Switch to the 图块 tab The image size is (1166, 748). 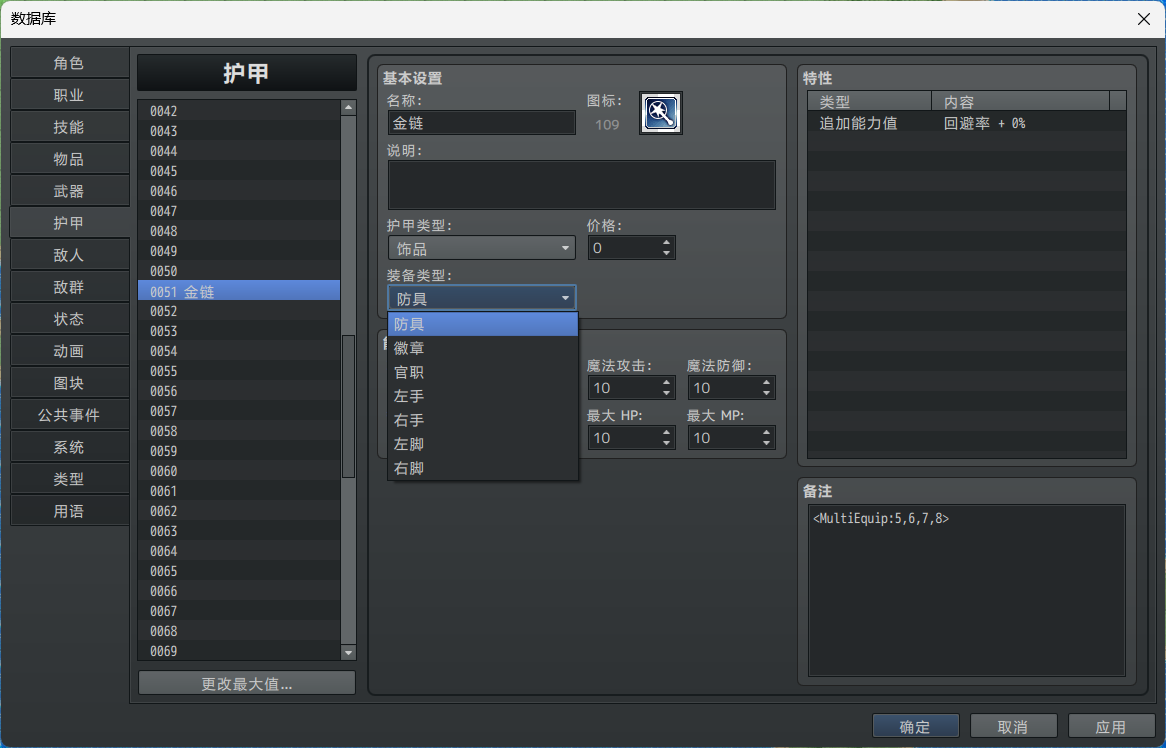pyautogui.click(x=69, y=383)
